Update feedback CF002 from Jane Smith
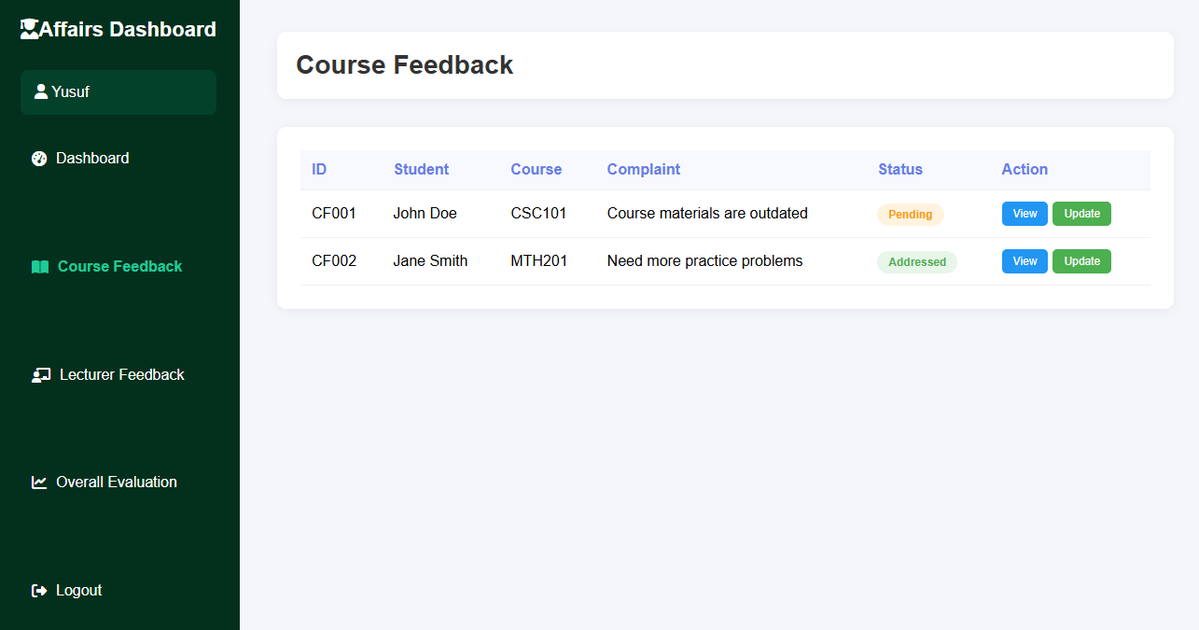This screenshot has height=630, width=1199. pos(1082,261)
